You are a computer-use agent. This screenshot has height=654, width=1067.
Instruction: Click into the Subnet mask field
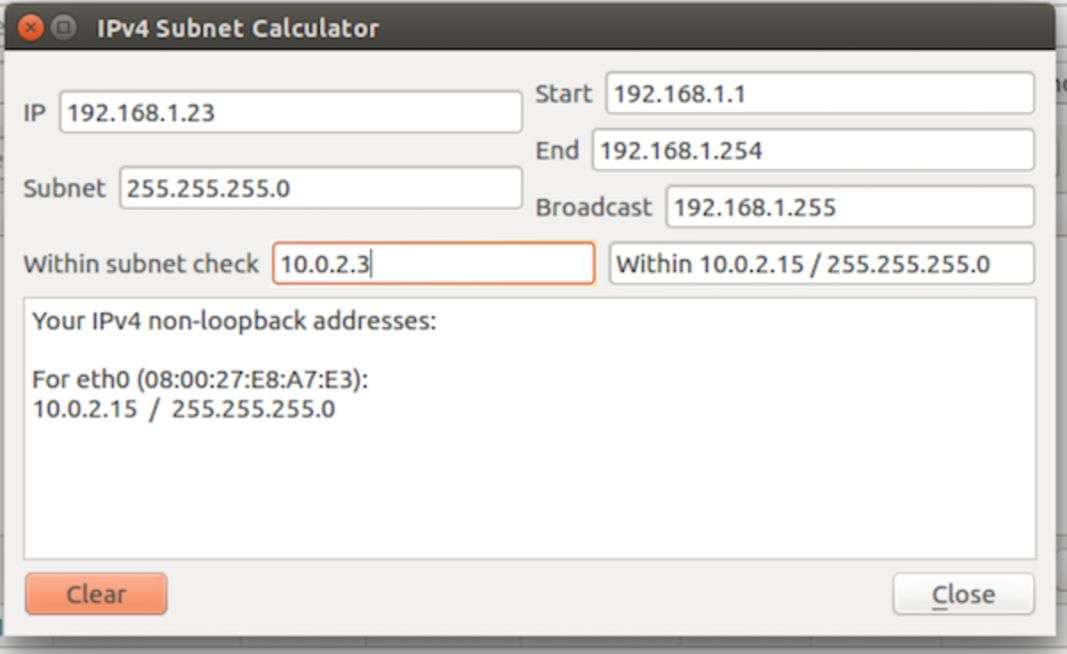(x=320, y=188)
